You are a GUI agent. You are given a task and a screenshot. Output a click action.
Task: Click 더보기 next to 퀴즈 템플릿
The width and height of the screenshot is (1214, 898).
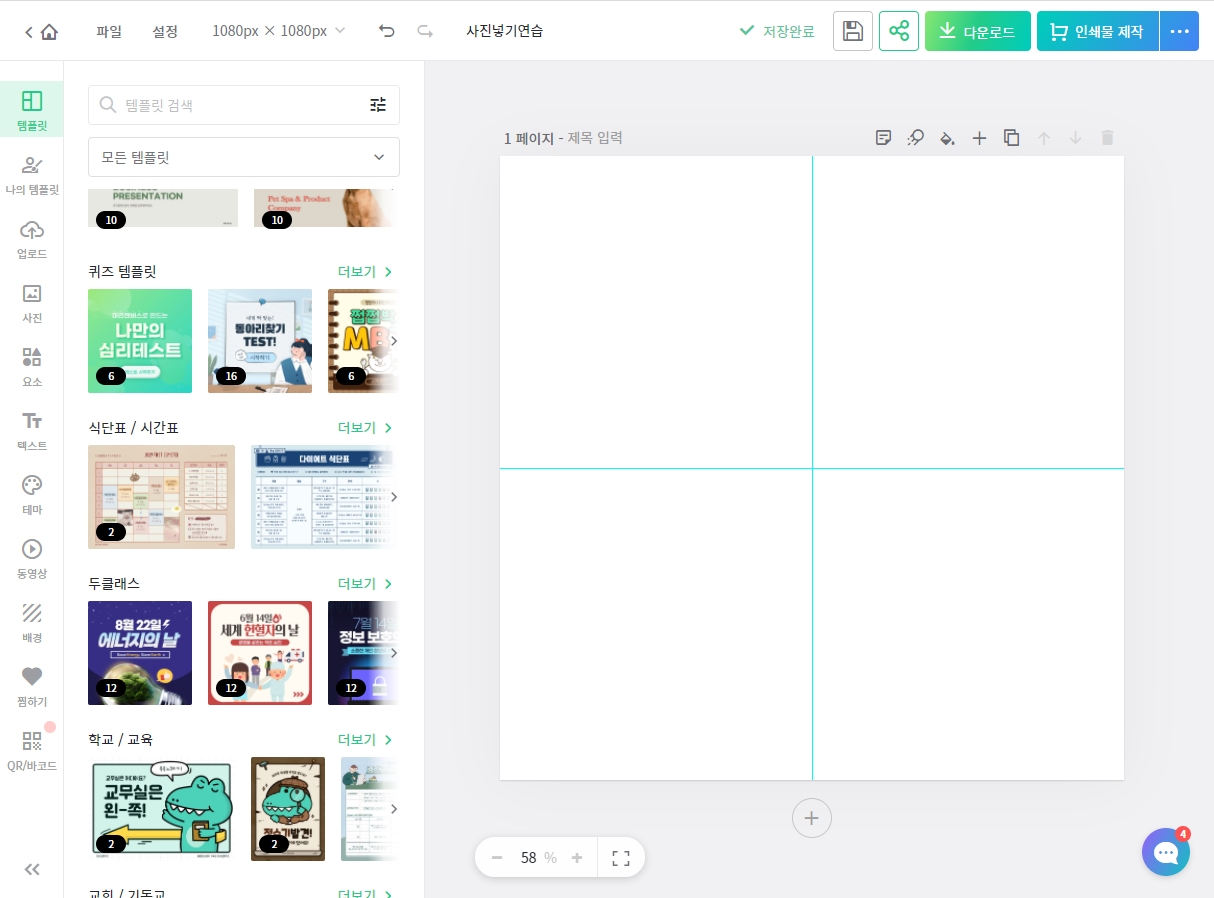click(x=365, y=272)
